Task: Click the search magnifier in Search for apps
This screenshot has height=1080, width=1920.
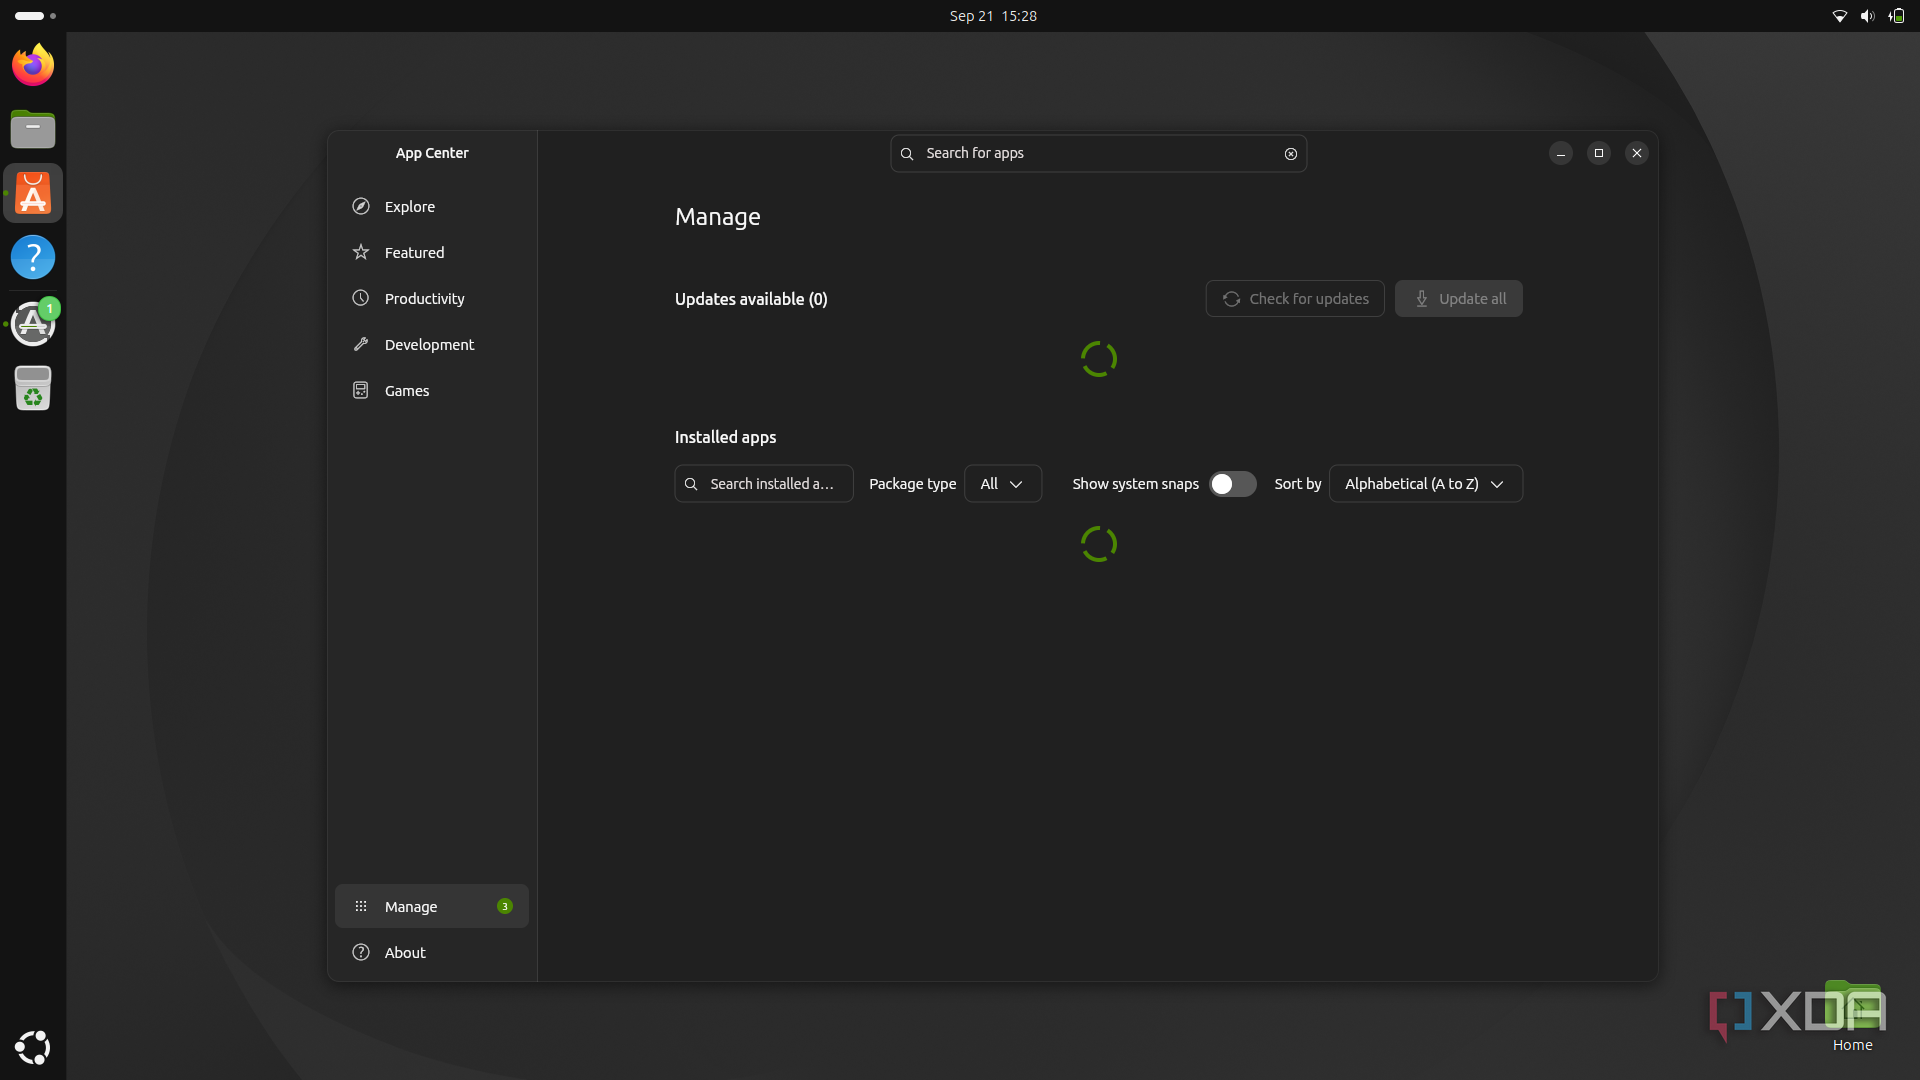Action: 907,153
